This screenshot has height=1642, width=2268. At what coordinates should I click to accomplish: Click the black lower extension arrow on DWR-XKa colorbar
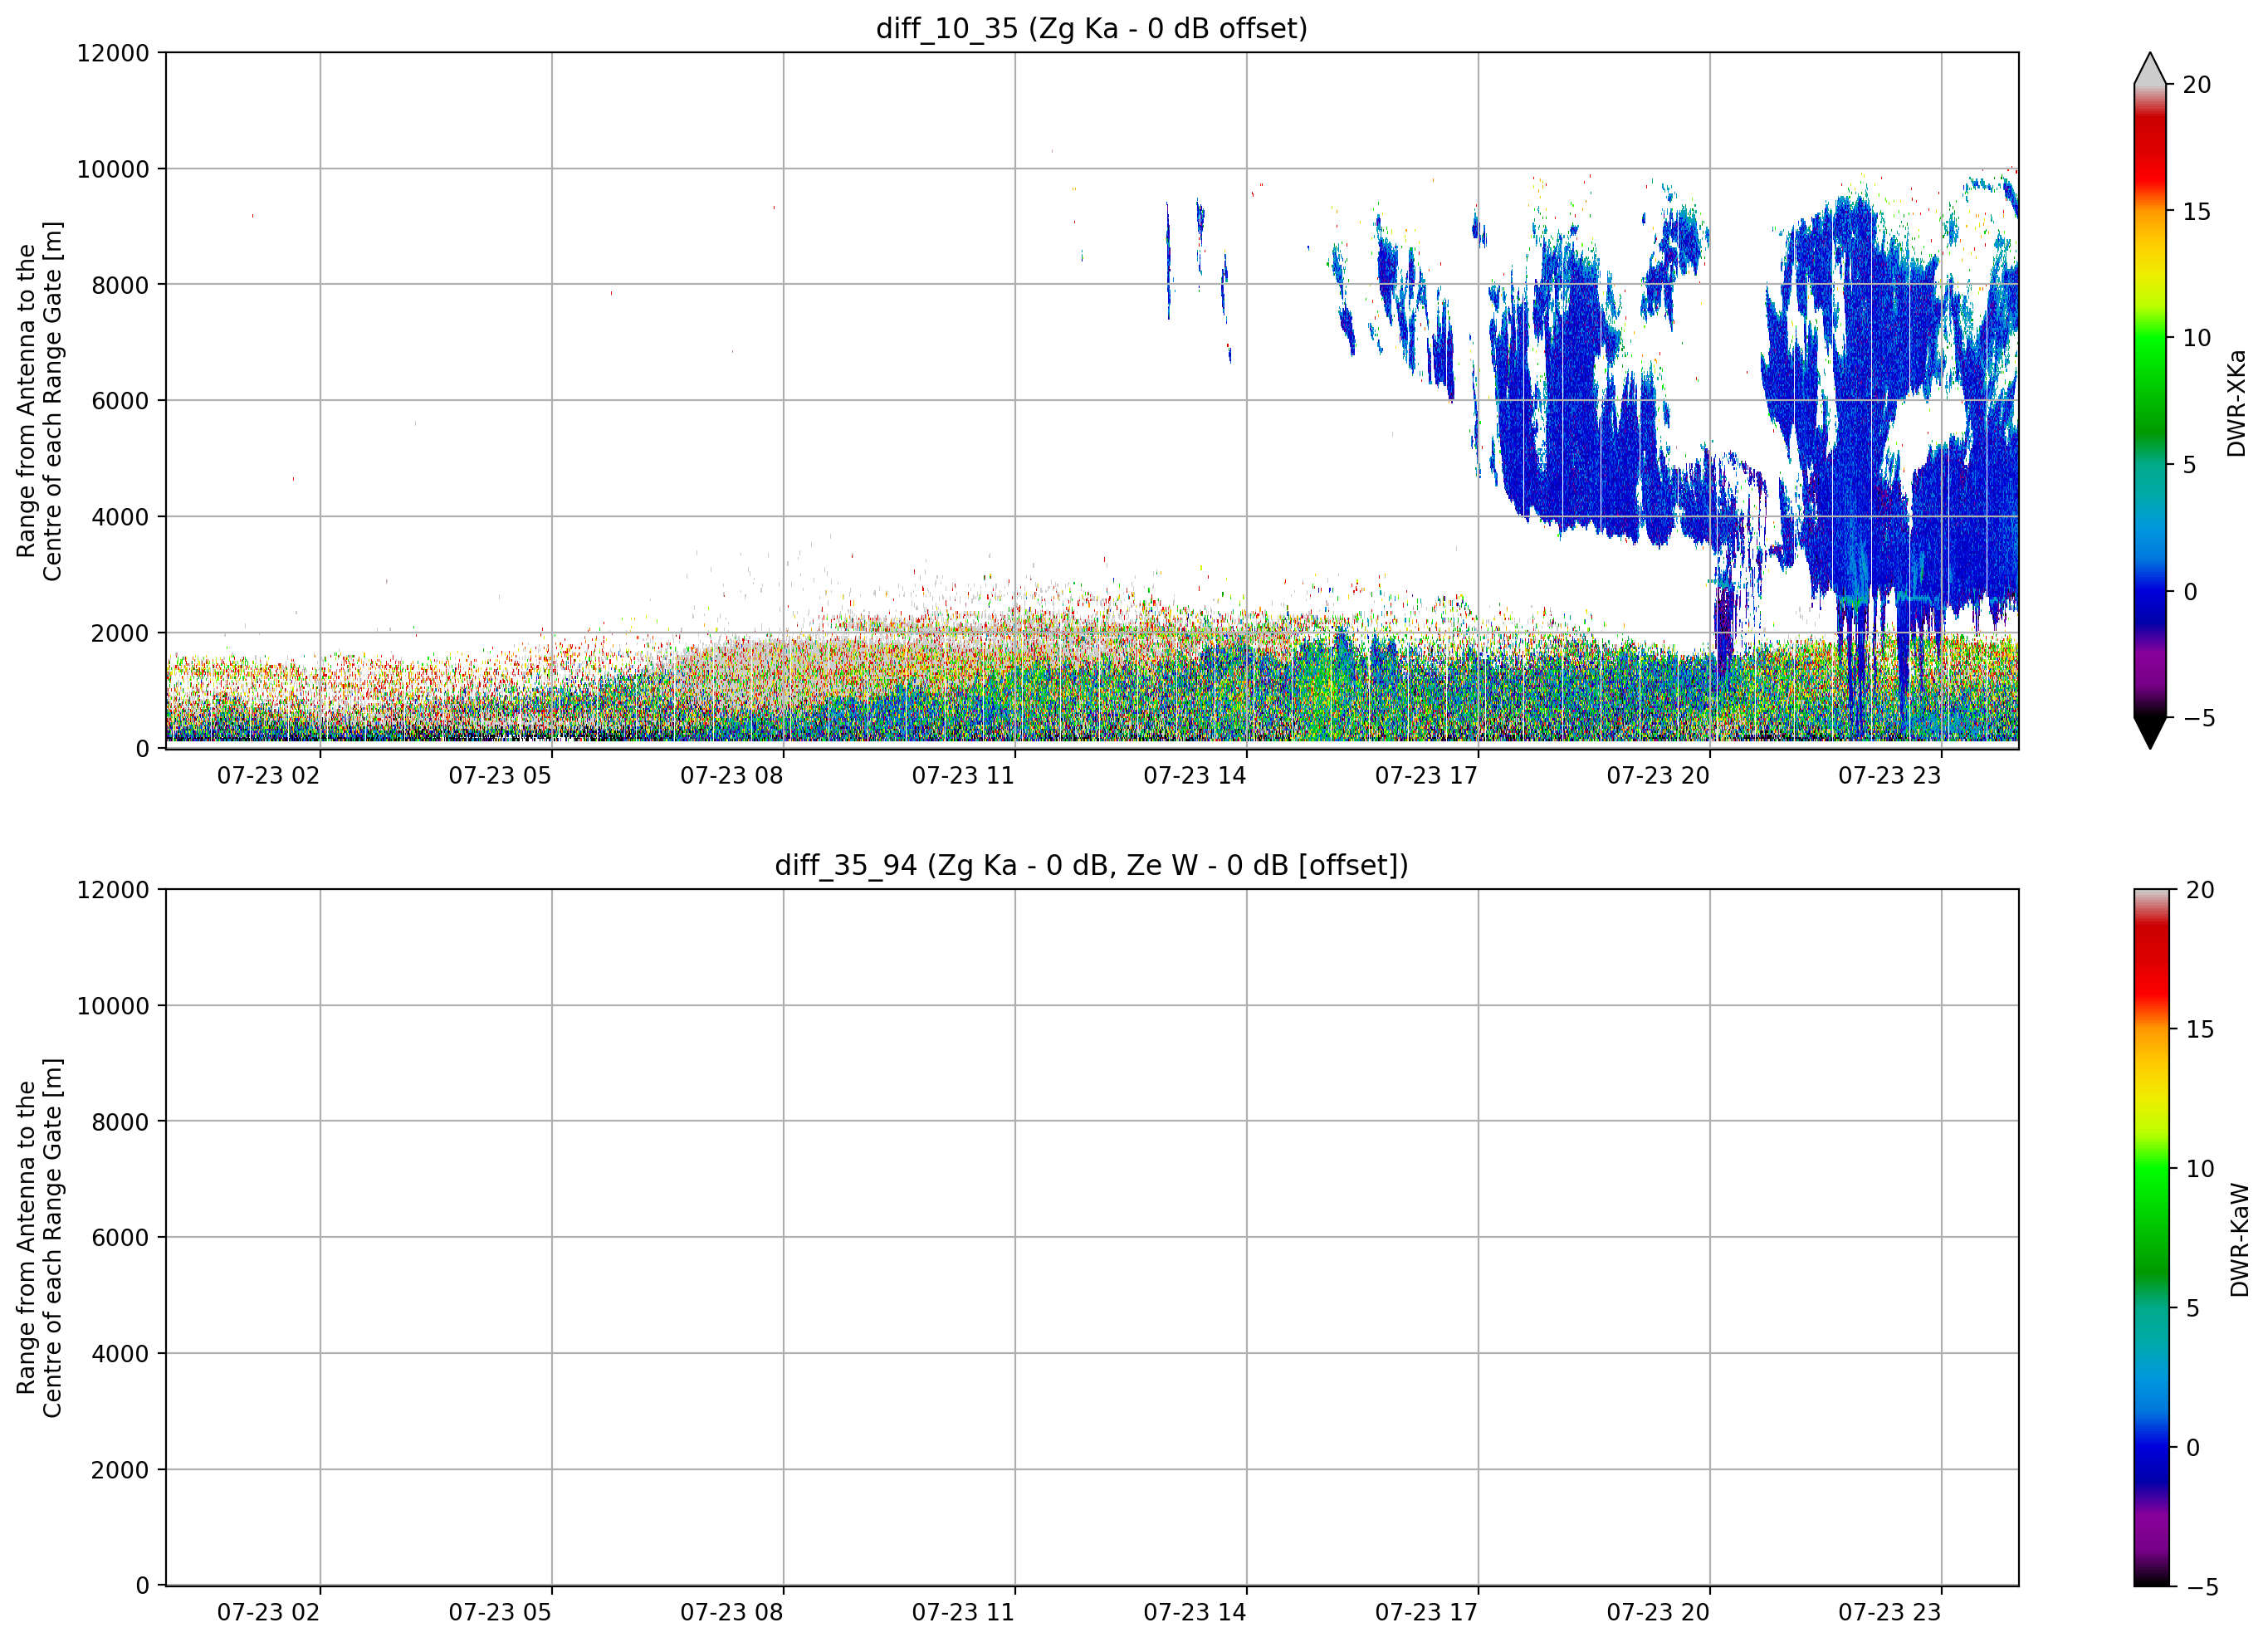coord(2150,732)
